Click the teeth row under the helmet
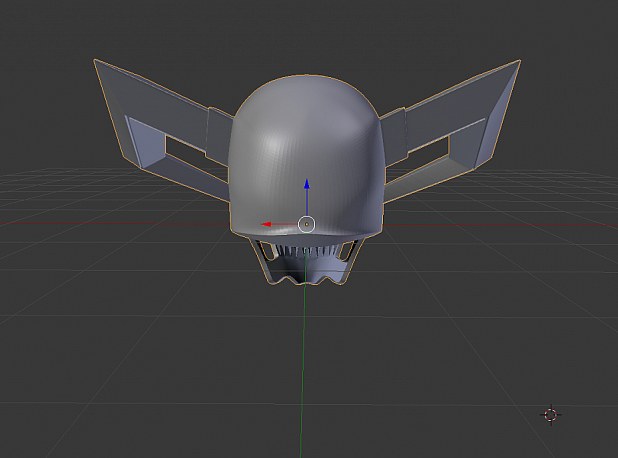Viewport: 618px width, 458px height. [307, 251]
